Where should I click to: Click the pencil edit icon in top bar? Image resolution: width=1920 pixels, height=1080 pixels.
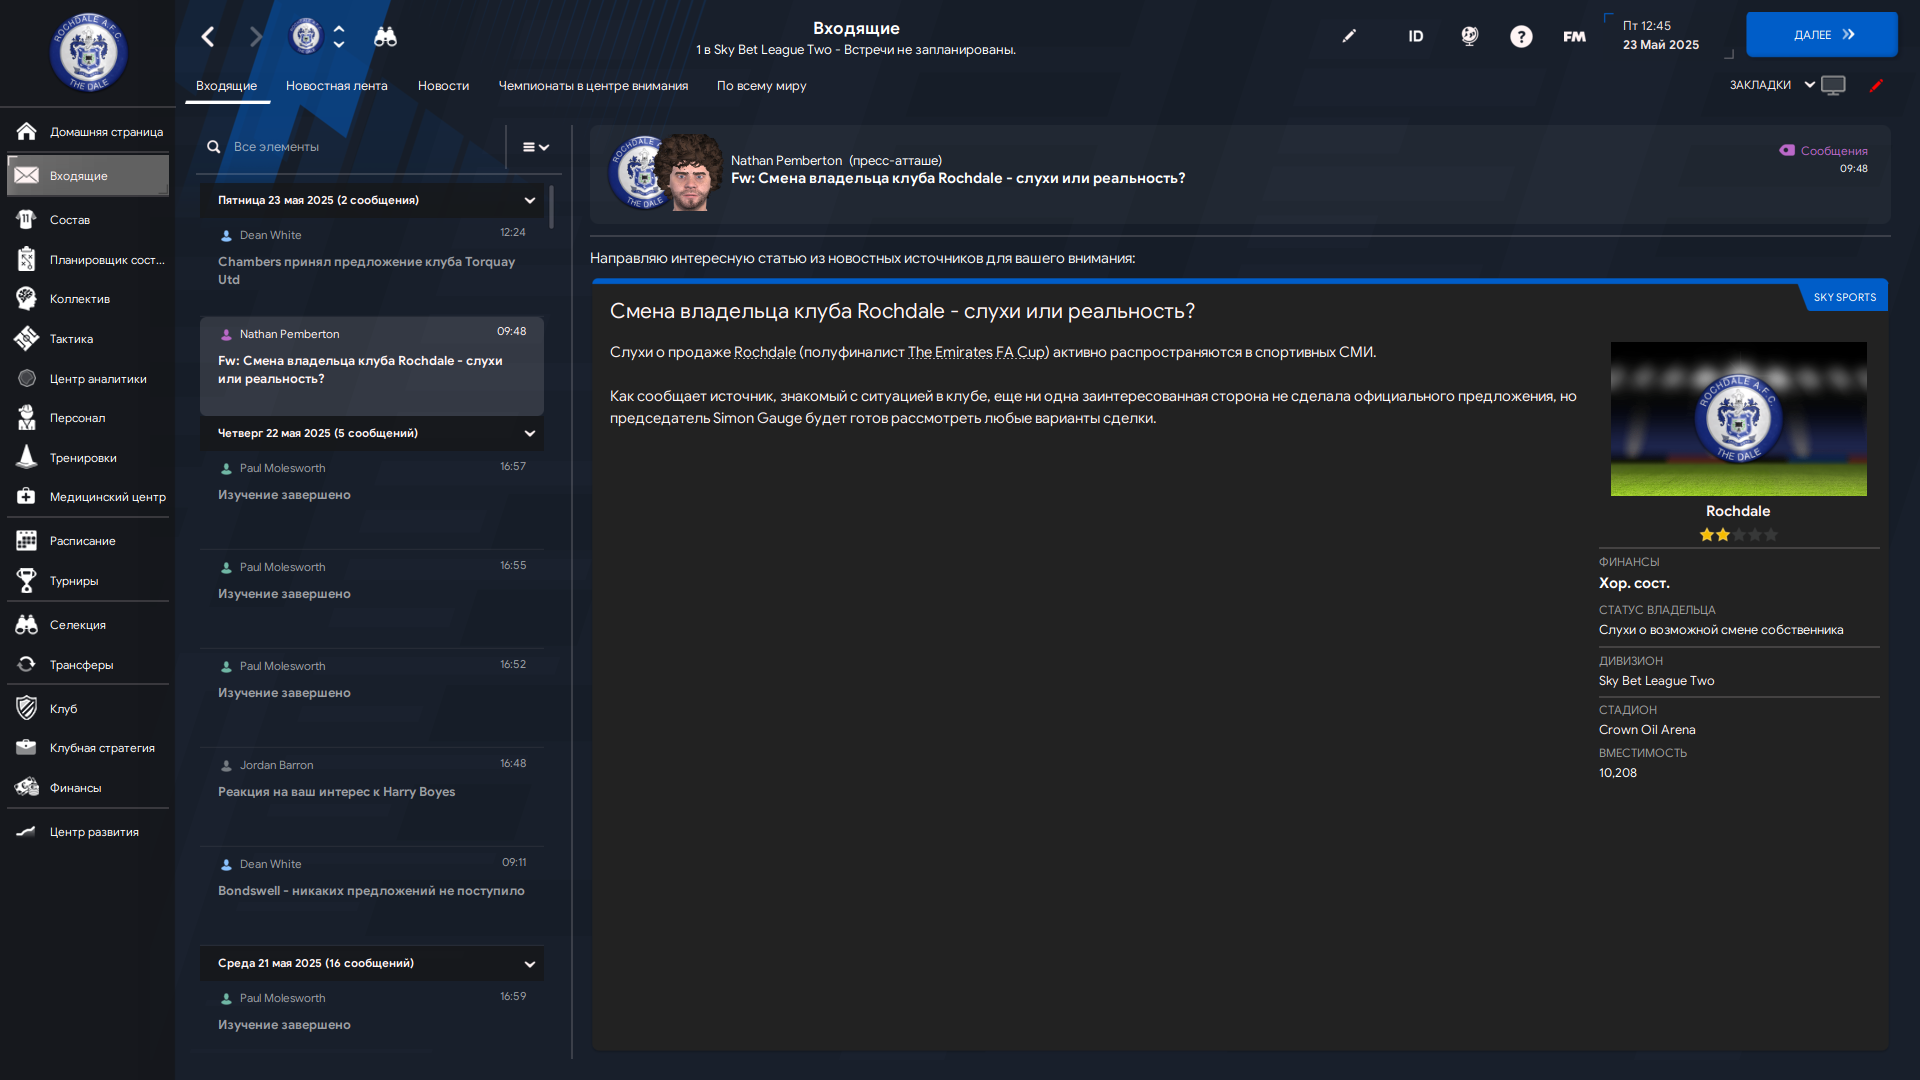pyautogui.click(x=1349, y=36)
